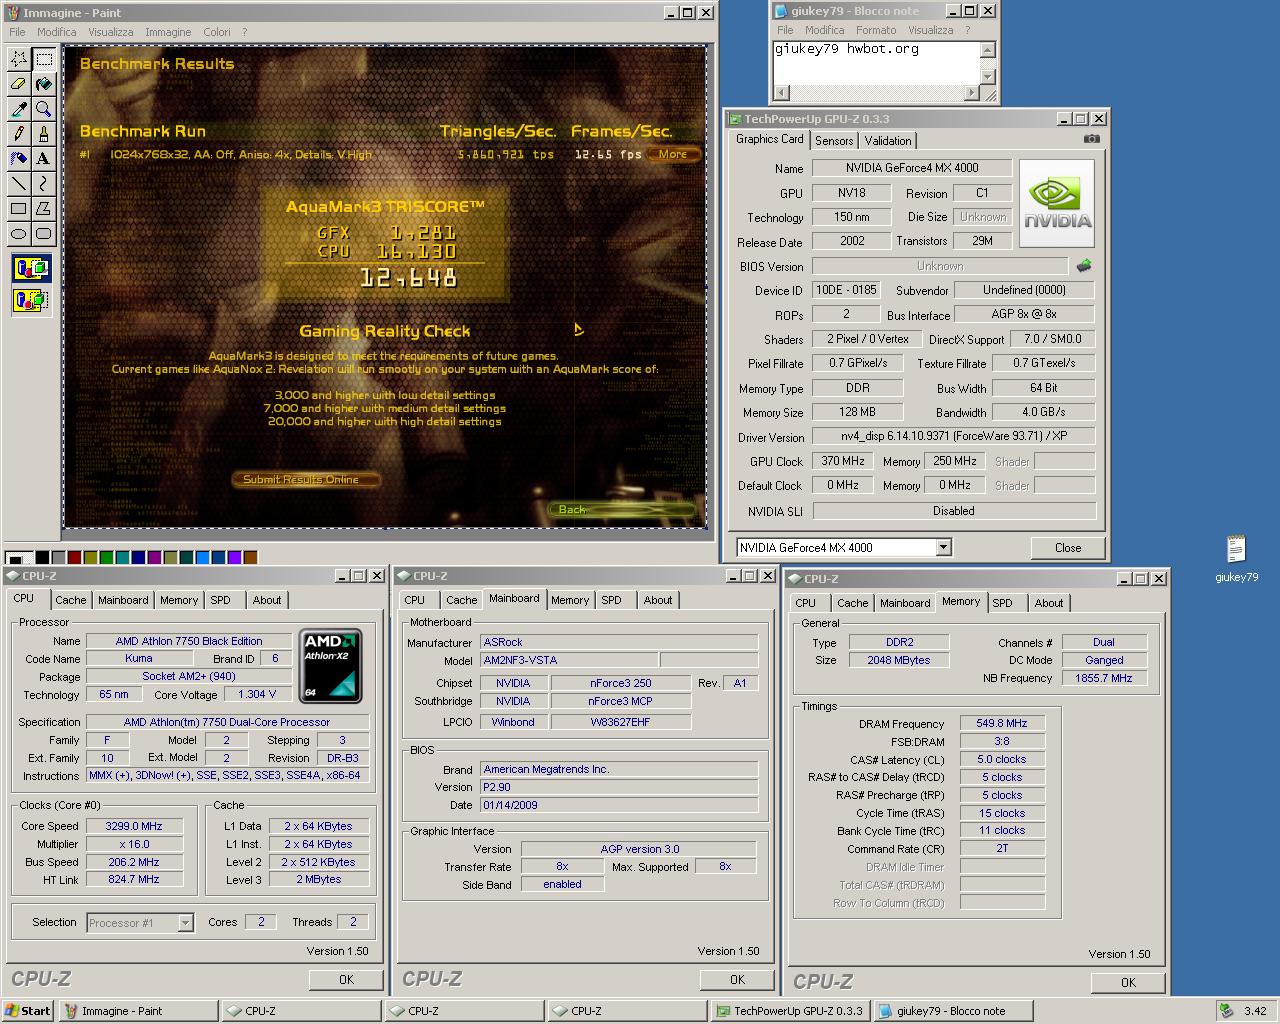Switch to the Sensors tab in GPU-Z
The height and width of the screenshot is (1024, 1280).
(834, 141)
